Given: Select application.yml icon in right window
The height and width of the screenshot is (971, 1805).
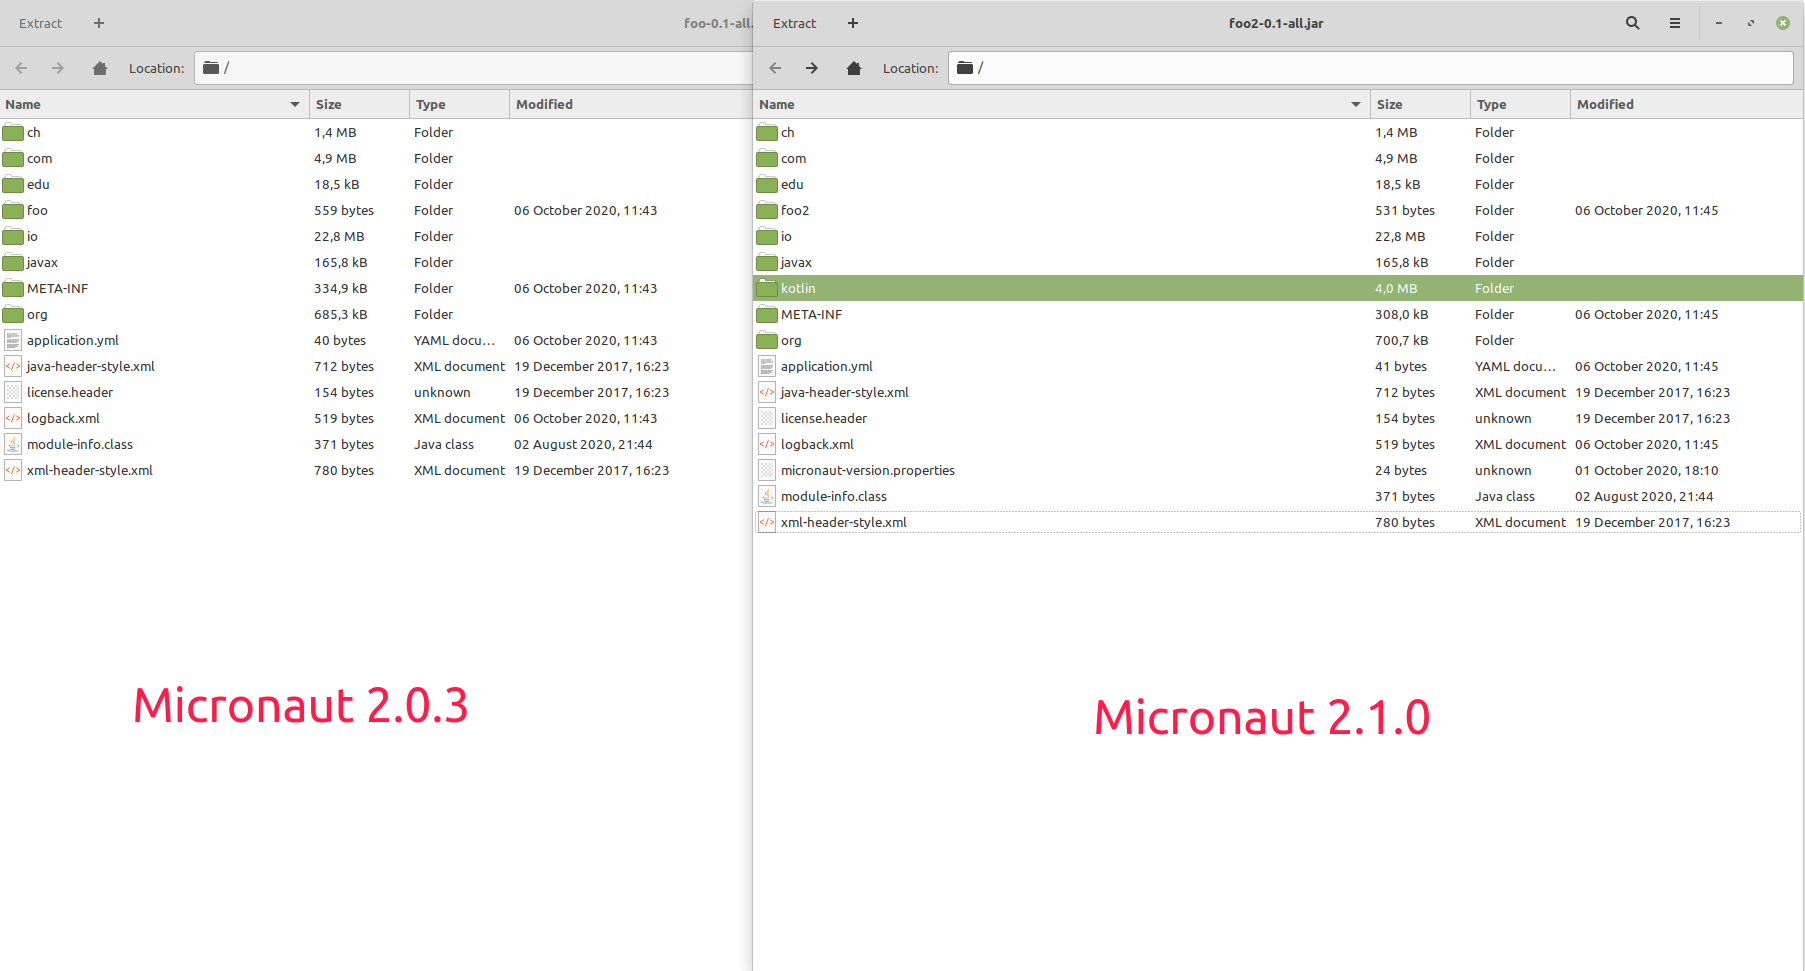Looking at the screenshot, I should click(767, 366).
